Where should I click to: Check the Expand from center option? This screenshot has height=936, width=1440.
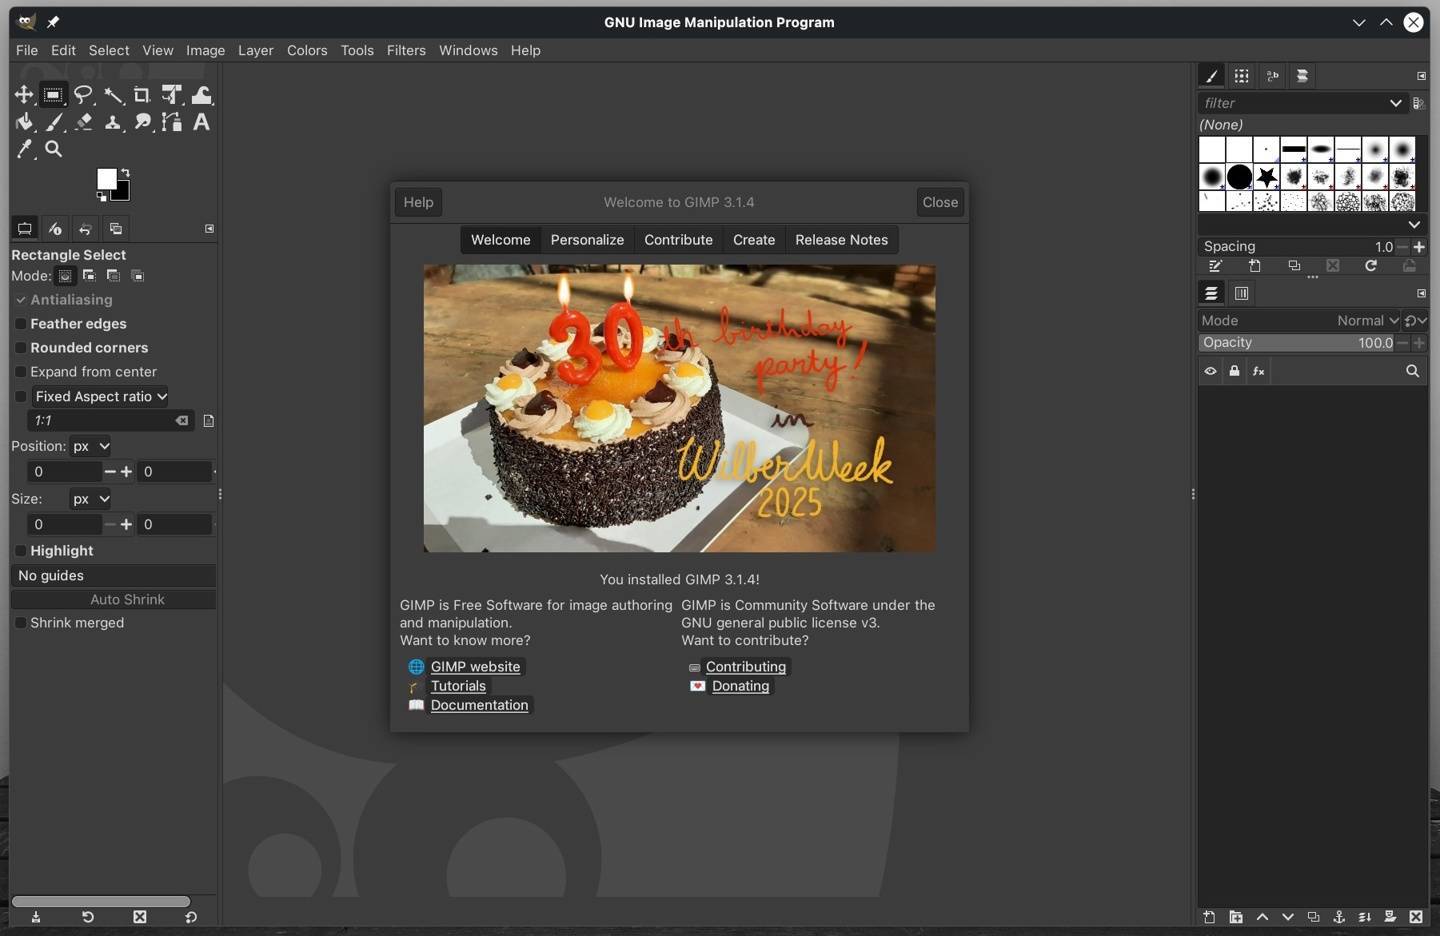(x=20, y=372)
